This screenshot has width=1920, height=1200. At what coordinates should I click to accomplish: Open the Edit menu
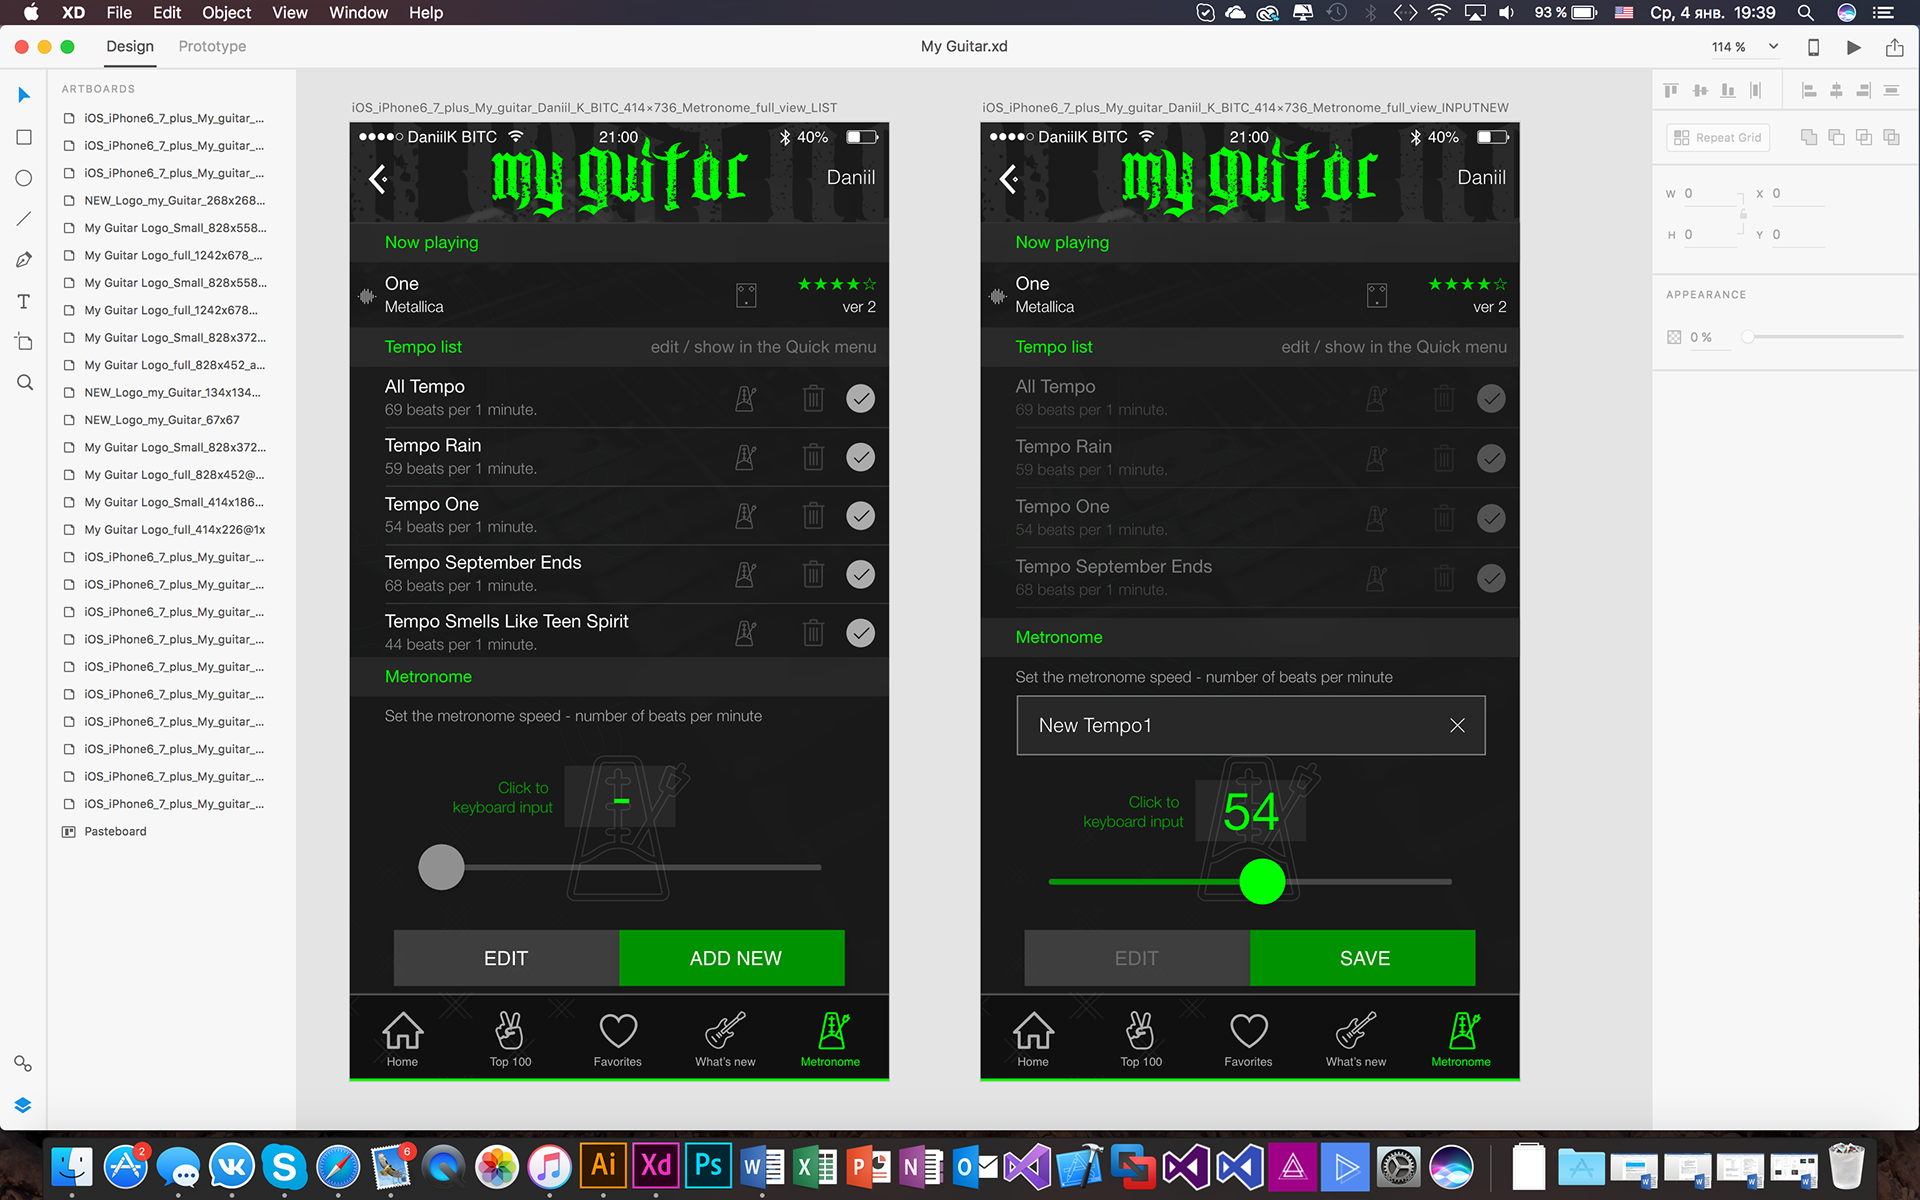point(167,13)
